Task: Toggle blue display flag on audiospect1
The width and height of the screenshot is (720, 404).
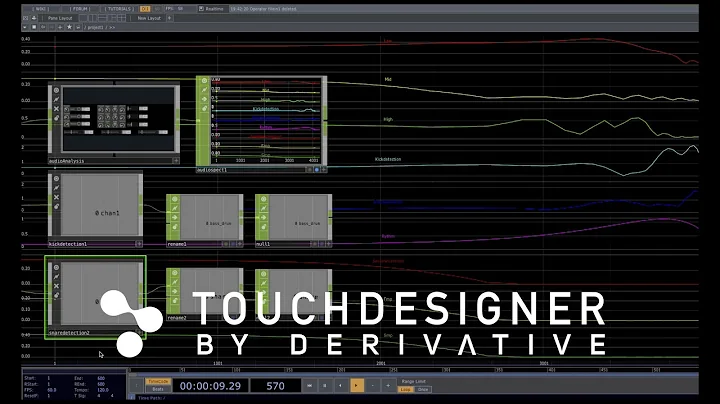Action: tap(316, 169)
